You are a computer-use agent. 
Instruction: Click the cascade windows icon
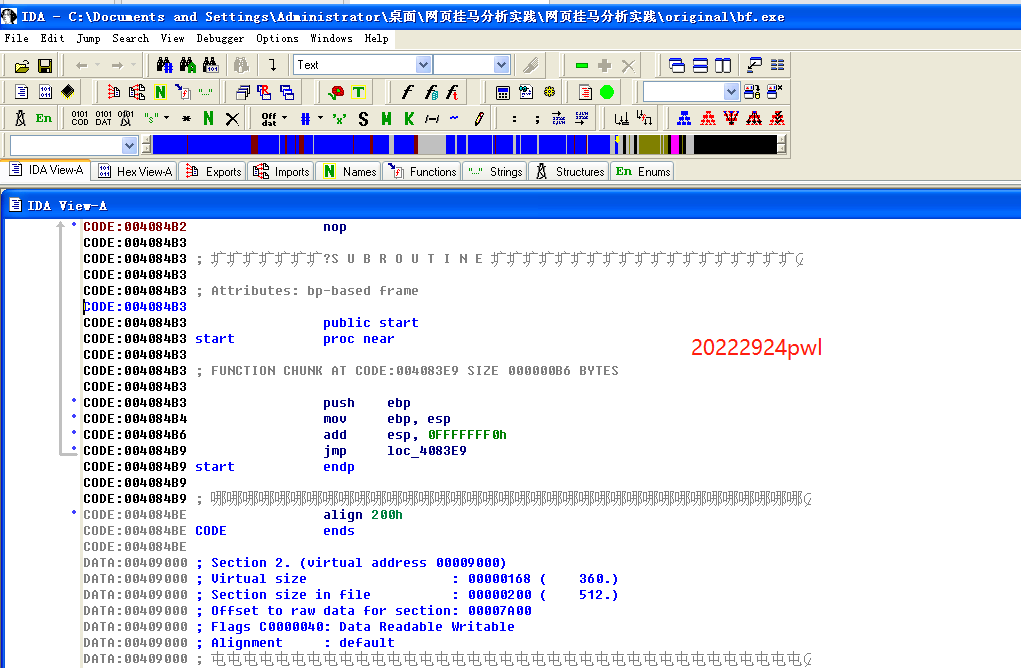tap(677, 66)
